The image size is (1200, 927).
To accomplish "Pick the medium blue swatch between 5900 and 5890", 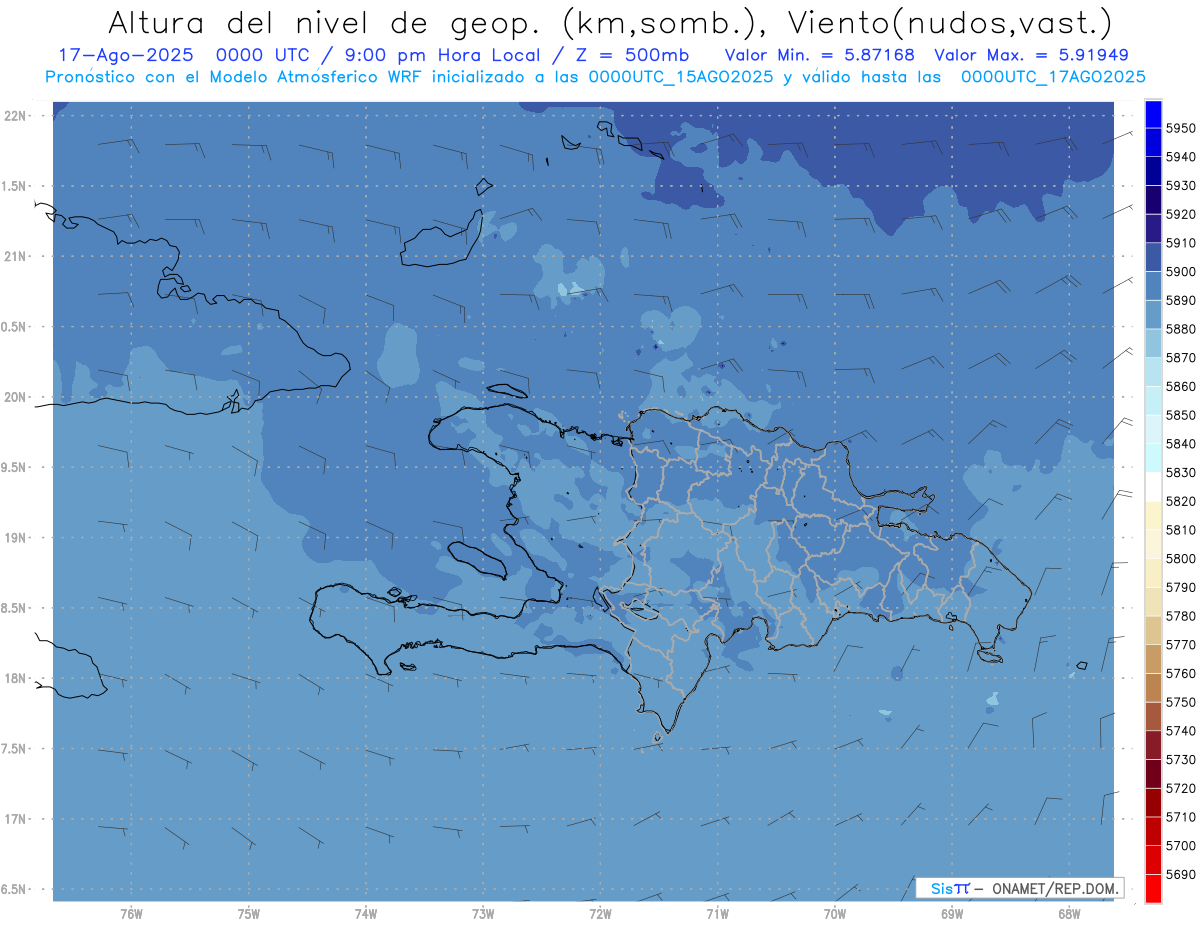I will click(x=1153, y=286).
